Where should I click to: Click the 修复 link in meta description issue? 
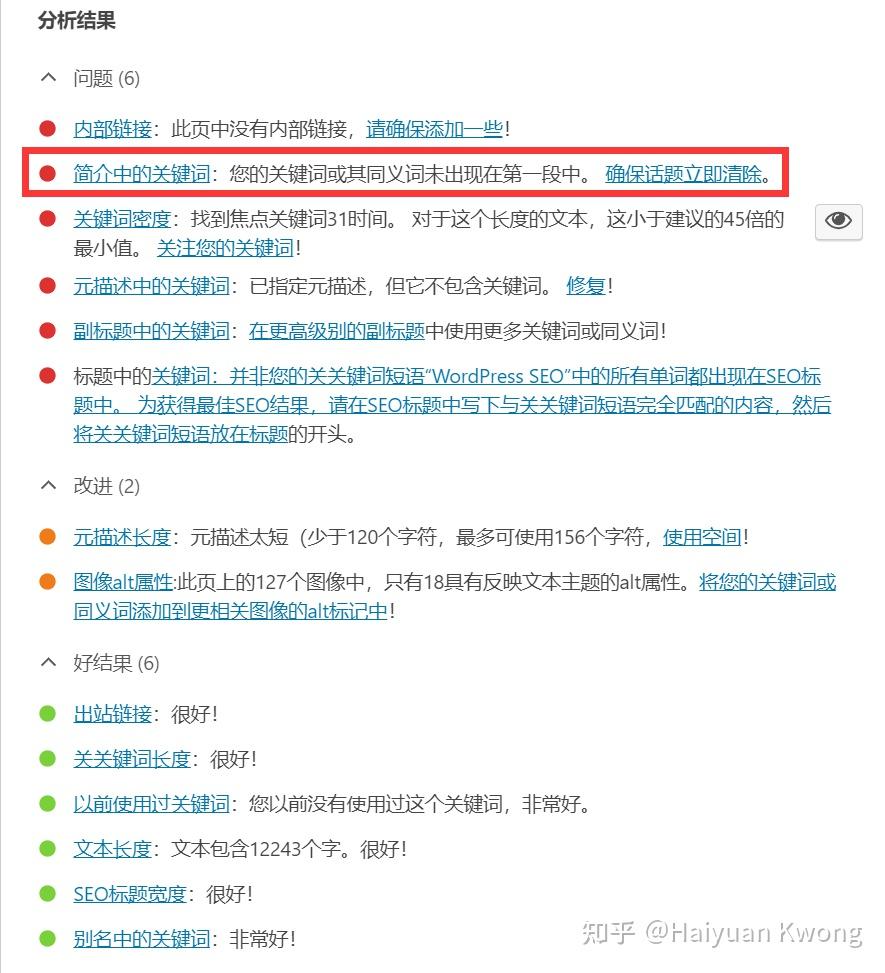click(586, 286)
